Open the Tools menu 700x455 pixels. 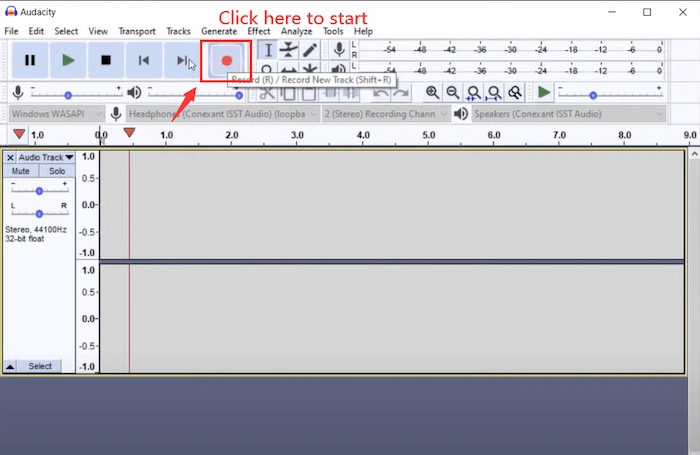[333, 31]
